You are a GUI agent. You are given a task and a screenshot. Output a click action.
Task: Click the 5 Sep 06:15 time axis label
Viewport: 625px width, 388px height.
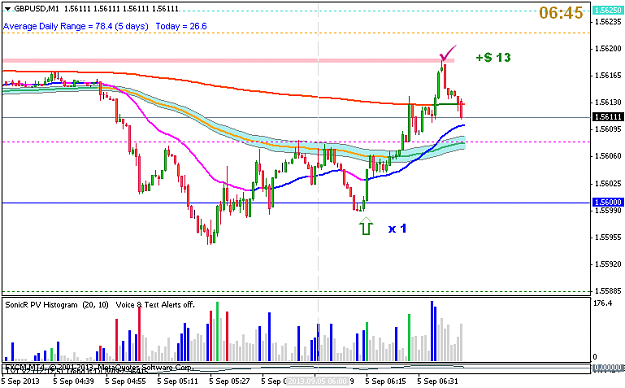[386, 381]
